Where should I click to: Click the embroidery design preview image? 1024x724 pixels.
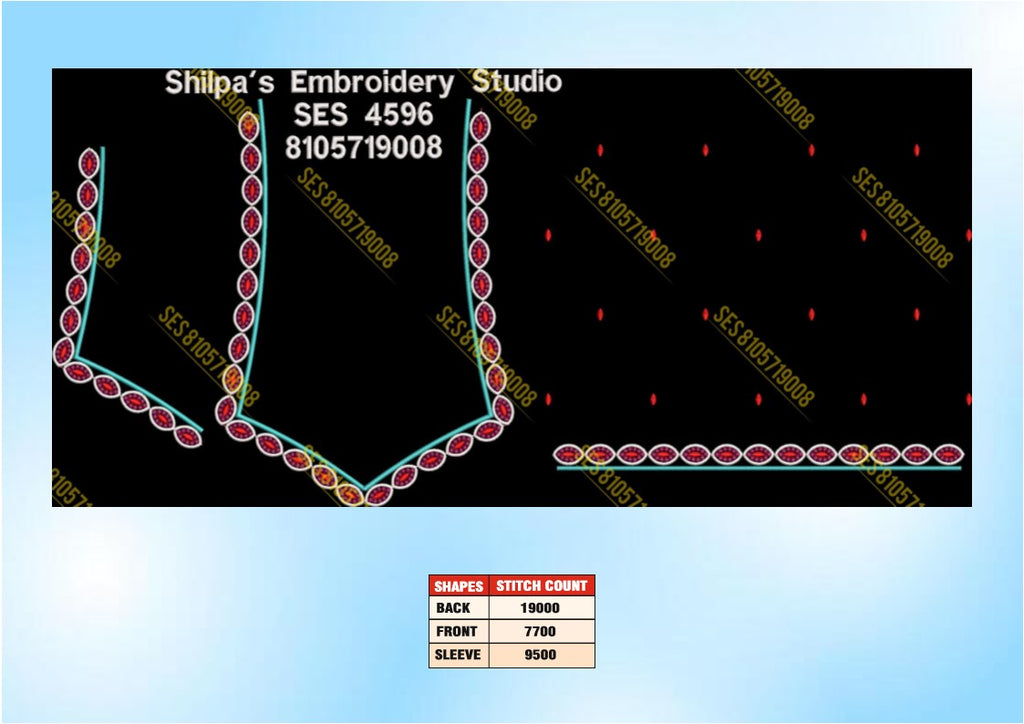[511, 287]
